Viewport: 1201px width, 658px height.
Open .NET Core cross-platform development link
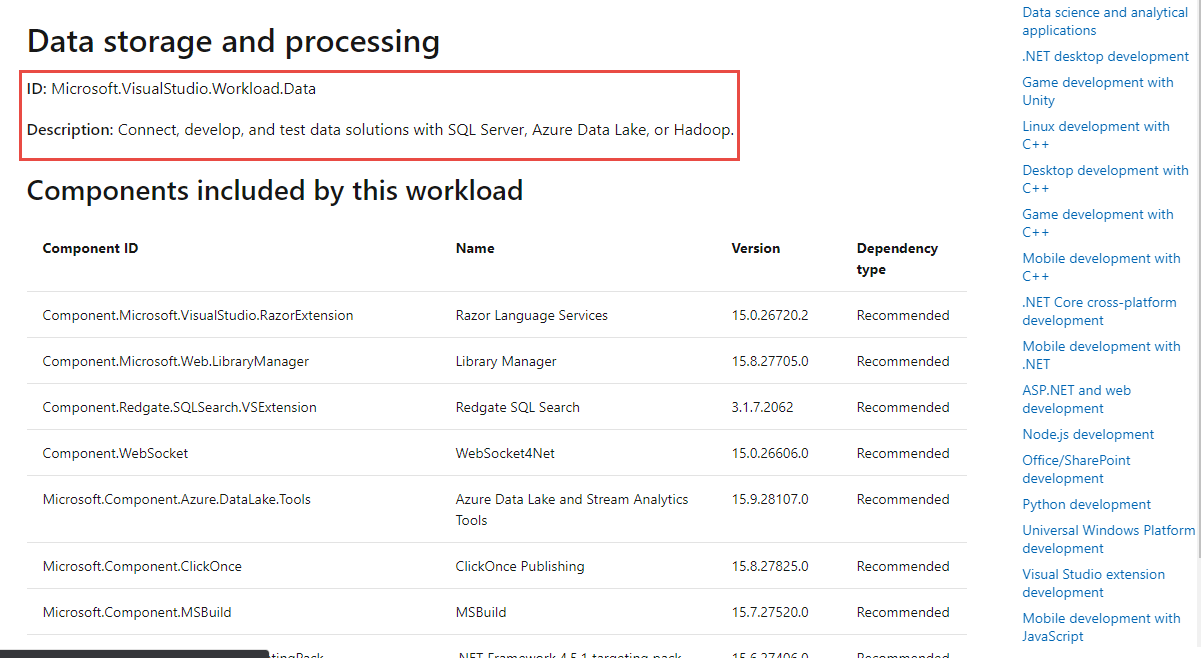tap(1098, 311)
